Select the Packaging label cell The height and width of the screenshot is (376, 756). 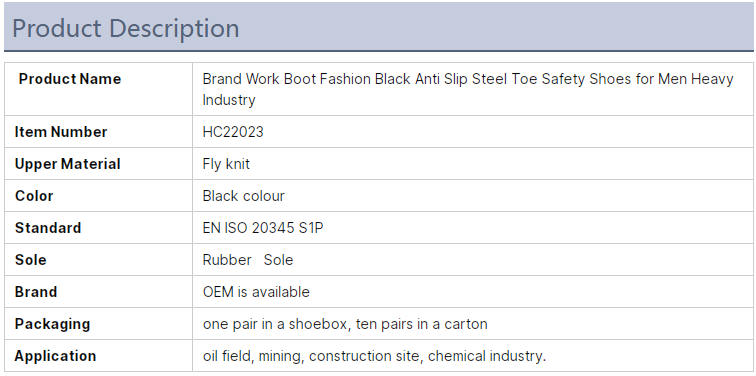coord(98,323)
